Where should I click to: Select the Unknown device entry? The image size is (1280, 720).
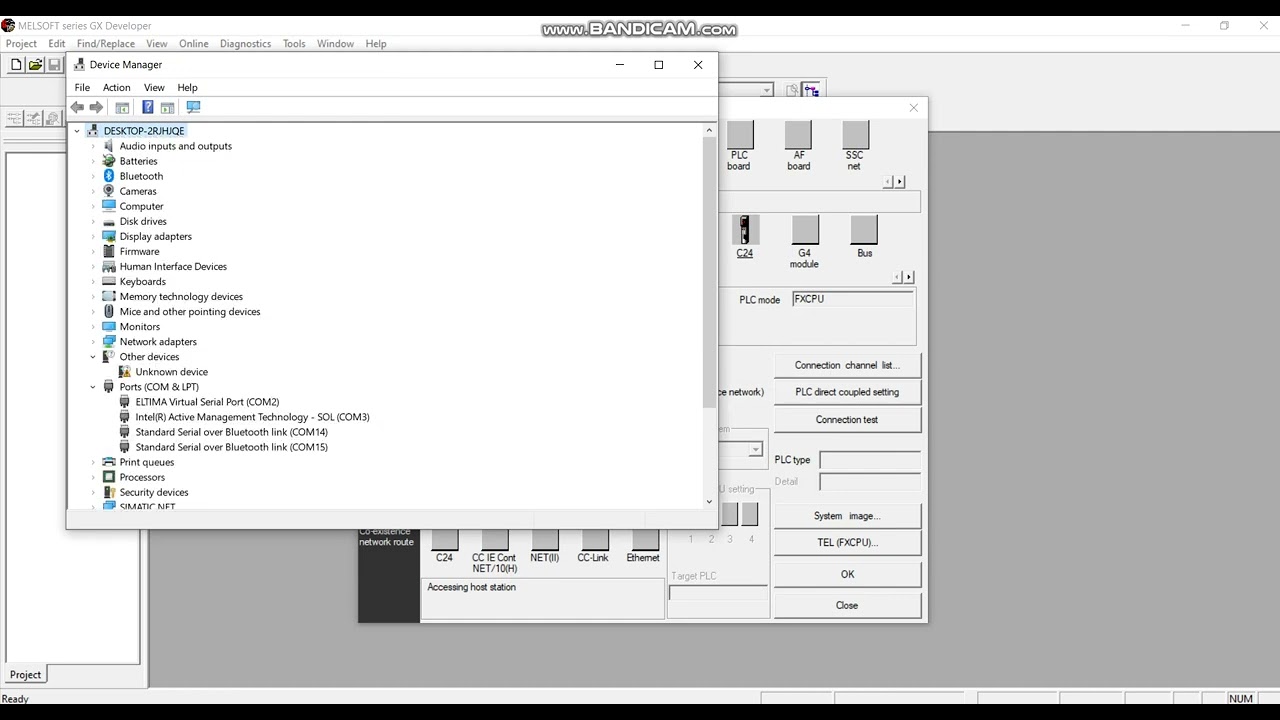pyautogui.click(x=171, y=372)
